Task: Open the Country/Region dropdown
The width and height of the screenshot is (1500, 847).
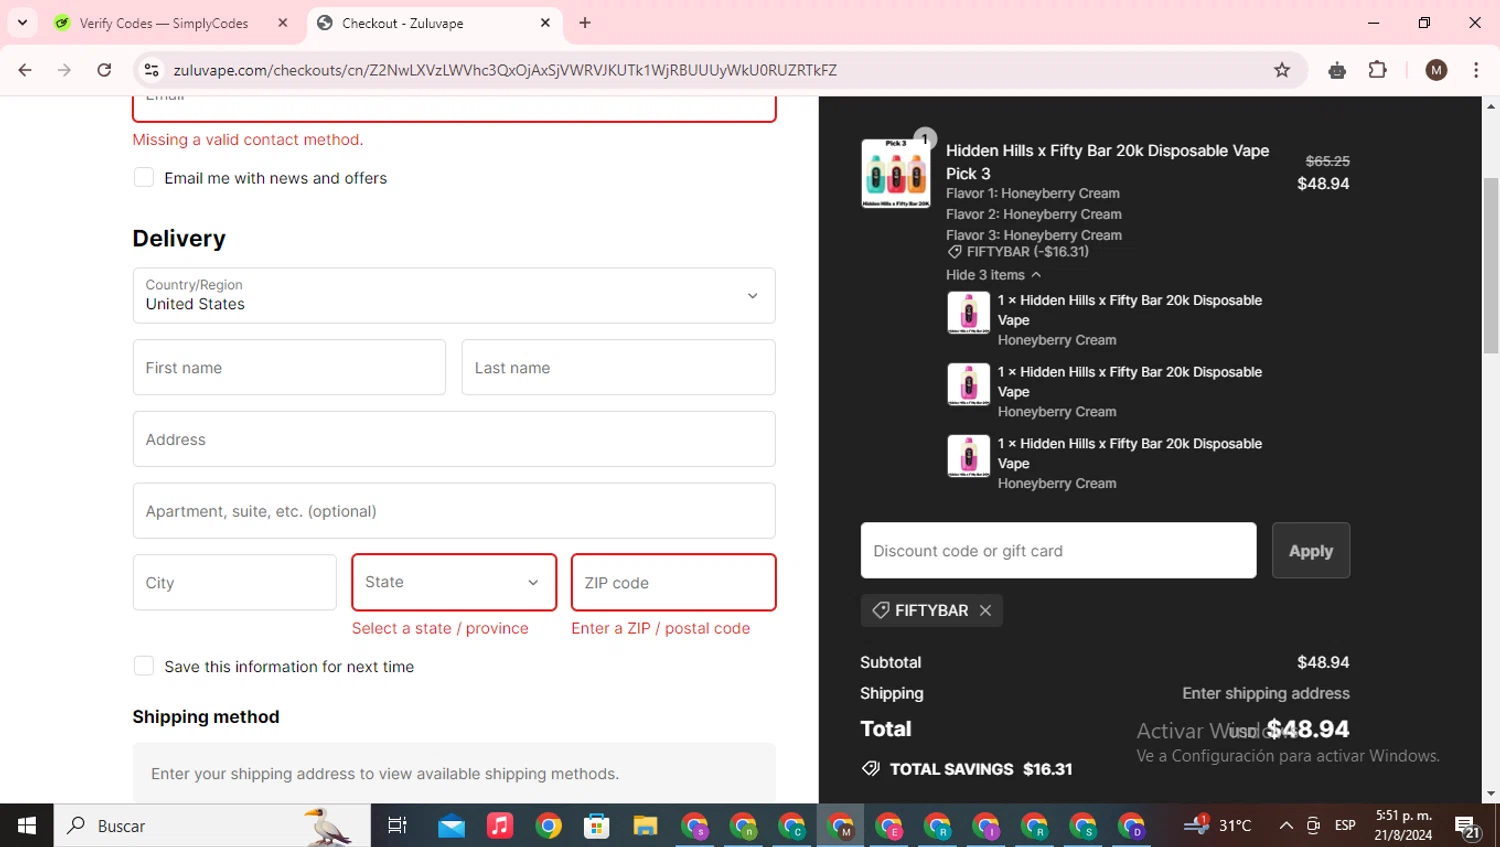Action: 454,295
